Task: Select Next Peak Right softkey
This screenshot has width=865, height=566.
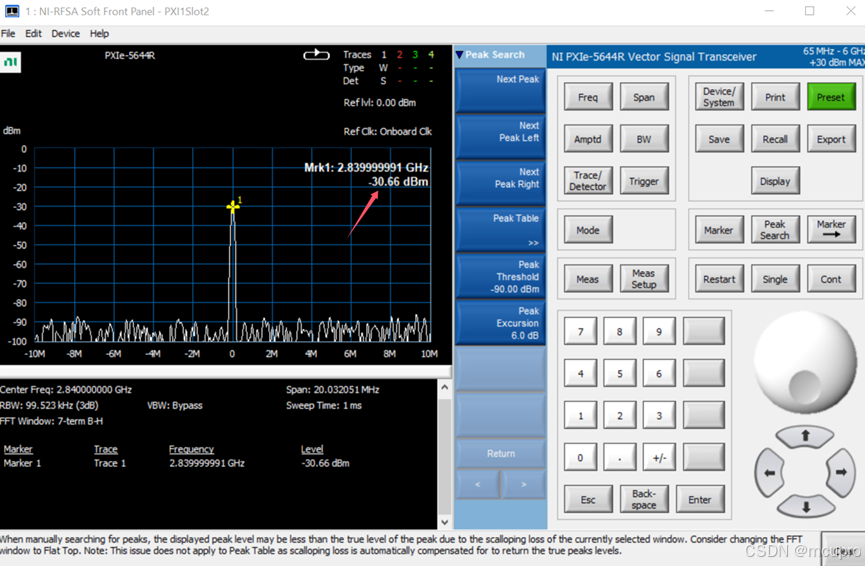Action: click(x=500, y=184)
